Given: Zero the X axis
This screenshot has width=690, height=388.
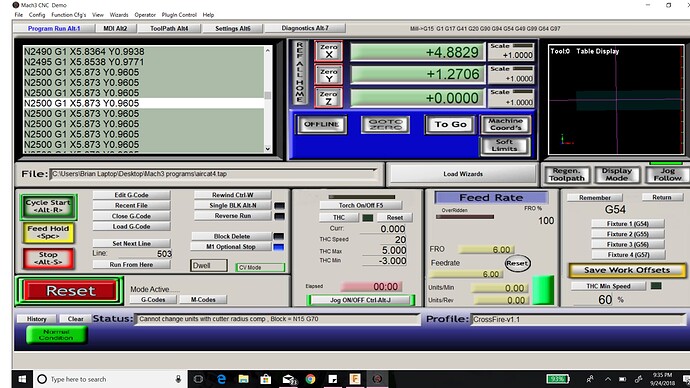Looking at the screenshot, I should pyautogui.click(x=328, y=51).
